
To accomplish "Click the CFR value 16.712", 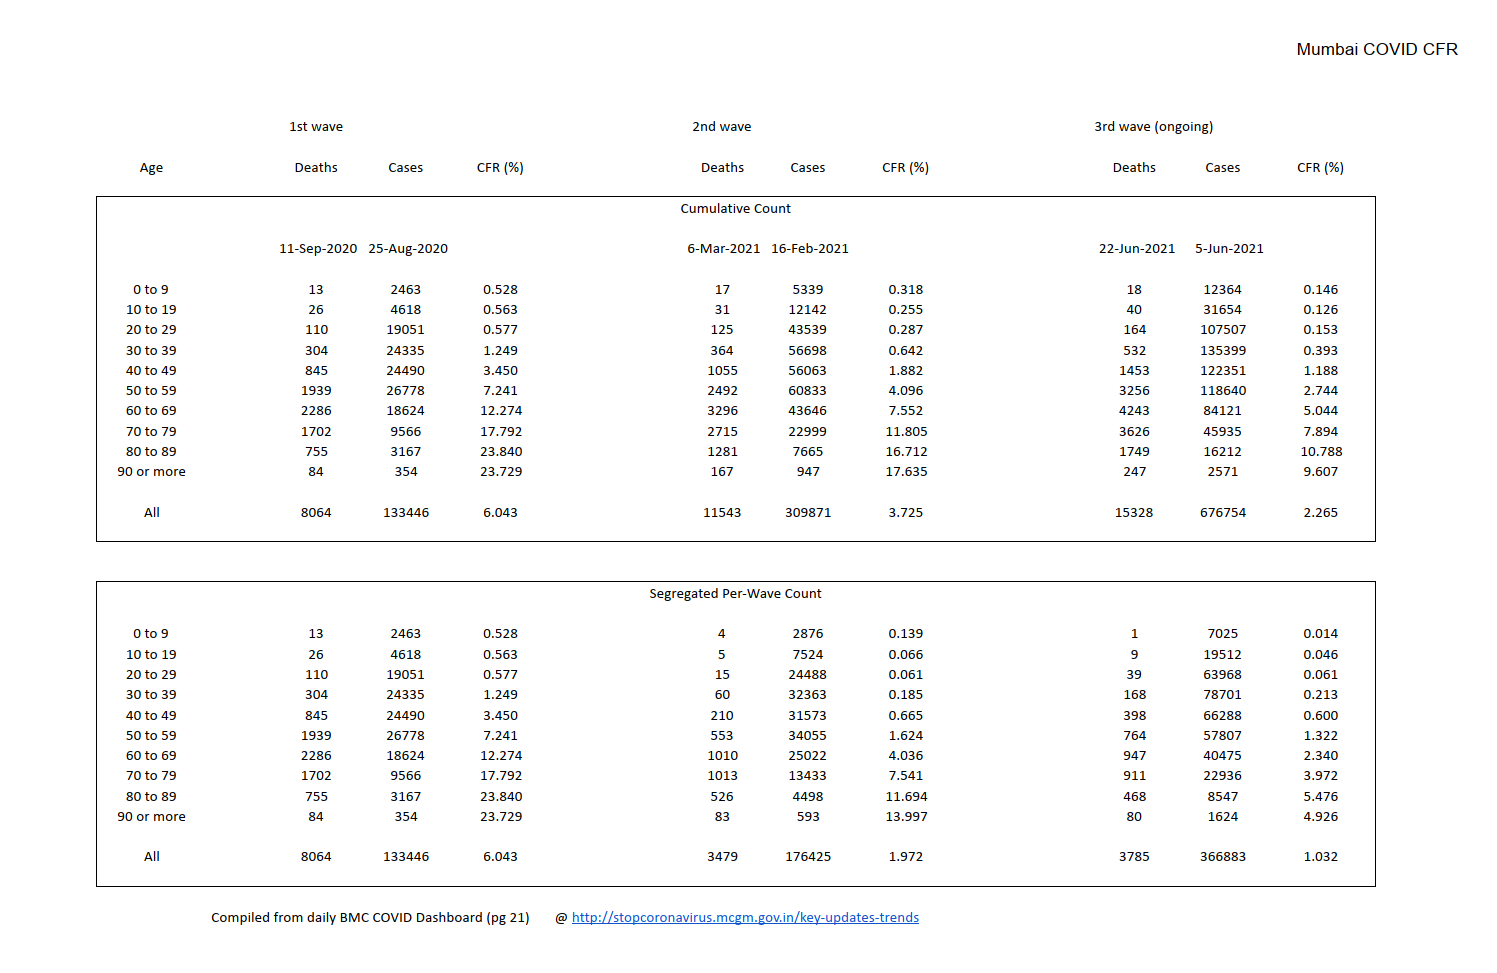I will click(x=906, y=452).
